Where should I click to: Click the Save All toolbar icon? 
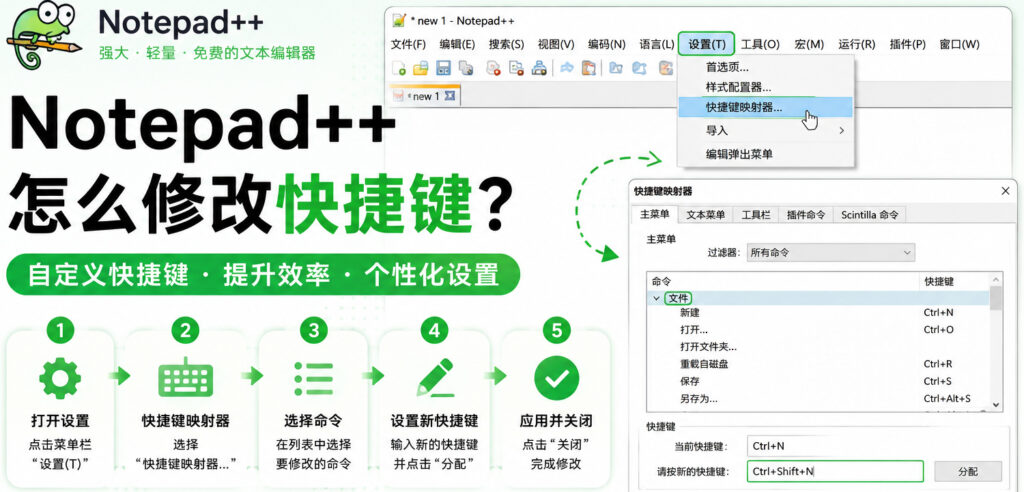[x=466, y=67]
